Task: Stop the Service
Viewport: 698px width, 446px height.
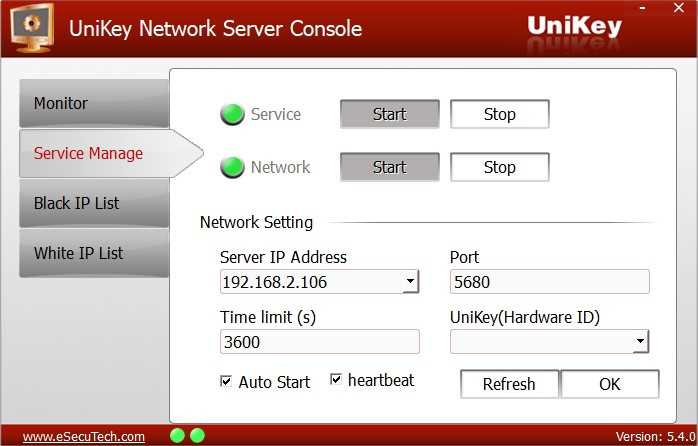Action: (499, 115)
